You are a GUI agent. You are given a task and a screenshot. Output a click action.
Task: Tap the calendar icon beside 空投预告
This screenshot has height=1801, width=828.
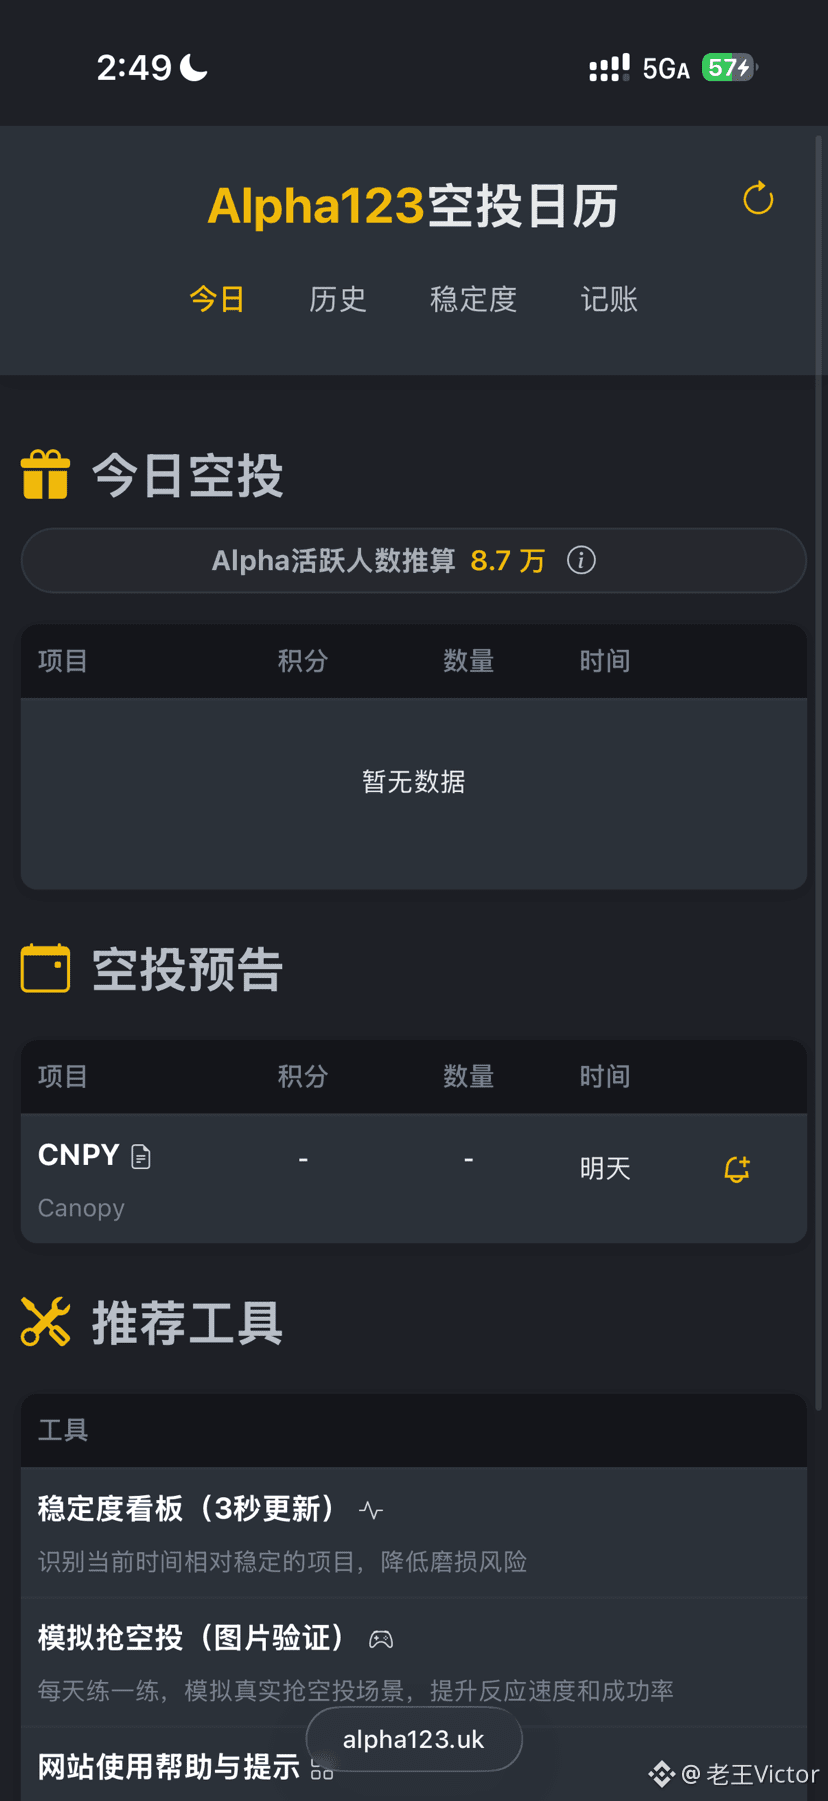tap(45, 968)
